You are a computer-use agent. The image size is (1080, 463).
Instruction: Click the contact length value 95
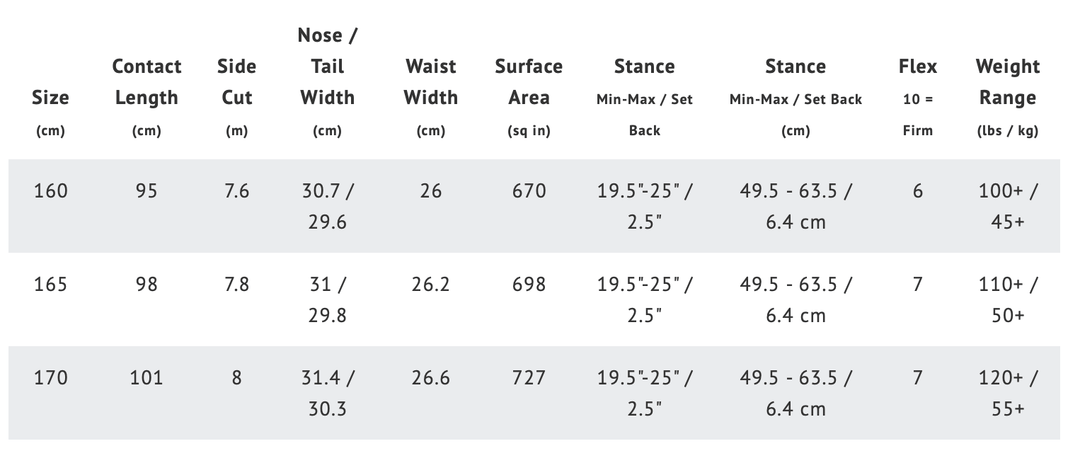coord(146,190)
